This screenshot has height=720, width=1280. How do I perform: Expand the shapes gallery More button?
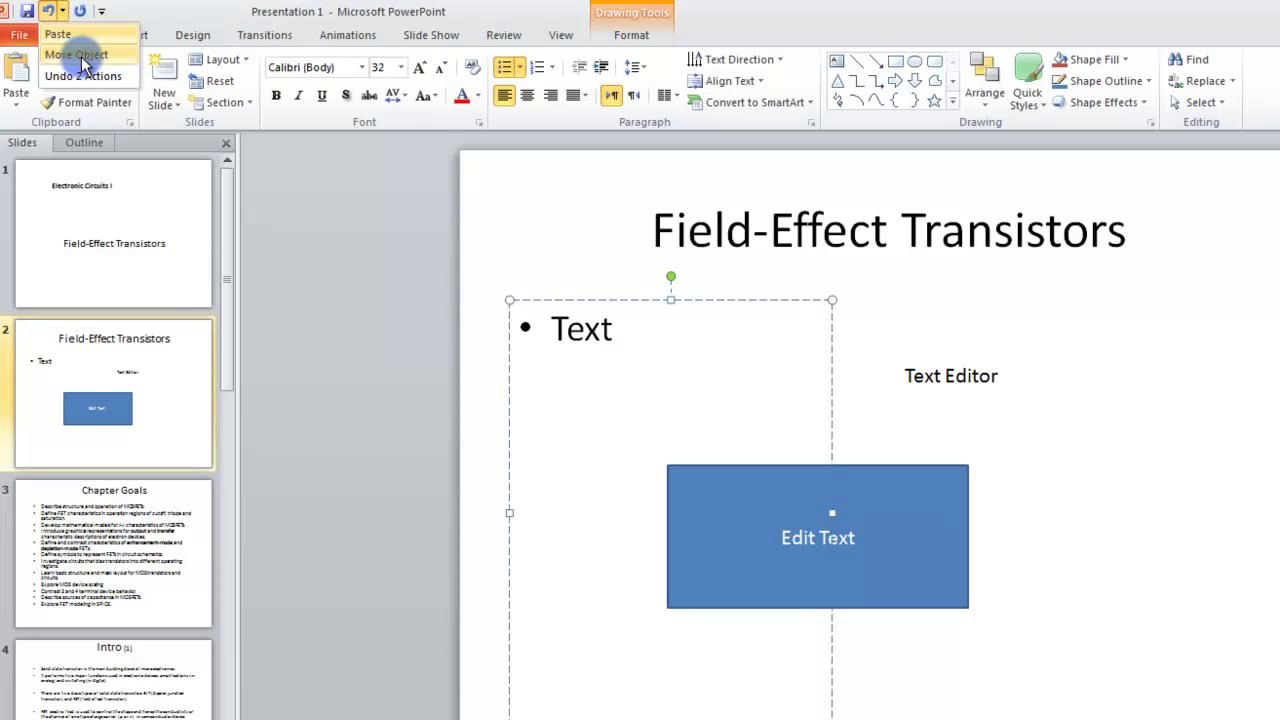tap(952, 101)
